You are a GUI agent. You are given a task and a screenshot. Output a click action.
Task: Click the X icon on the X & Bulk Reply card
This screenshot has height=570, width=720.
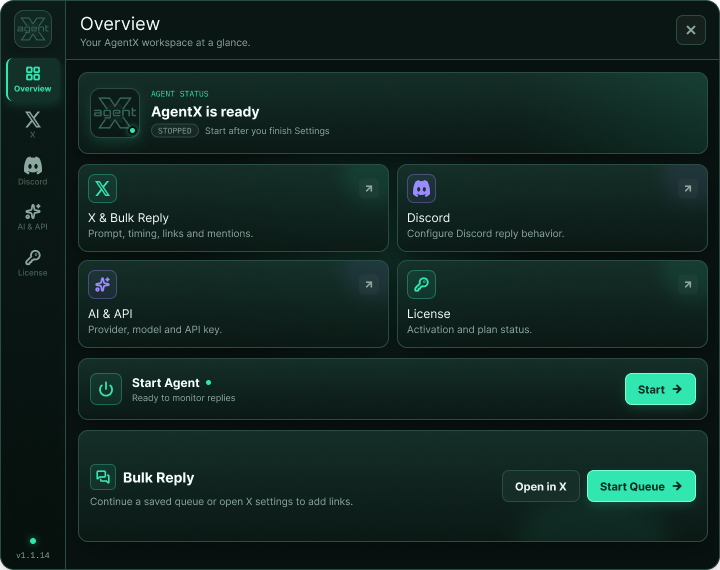point(102,188)
